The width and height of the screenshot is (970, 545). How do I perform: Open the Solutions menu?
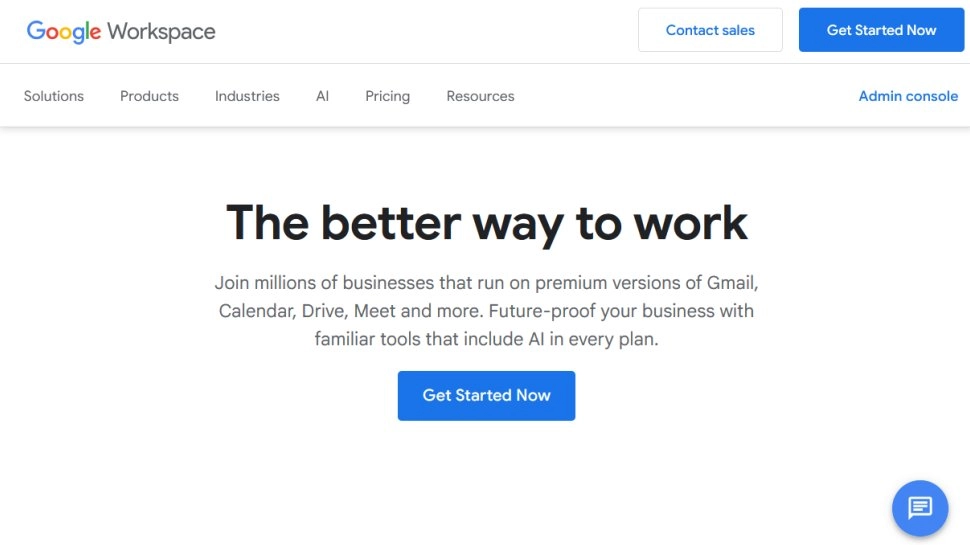(x=54, y=96)
